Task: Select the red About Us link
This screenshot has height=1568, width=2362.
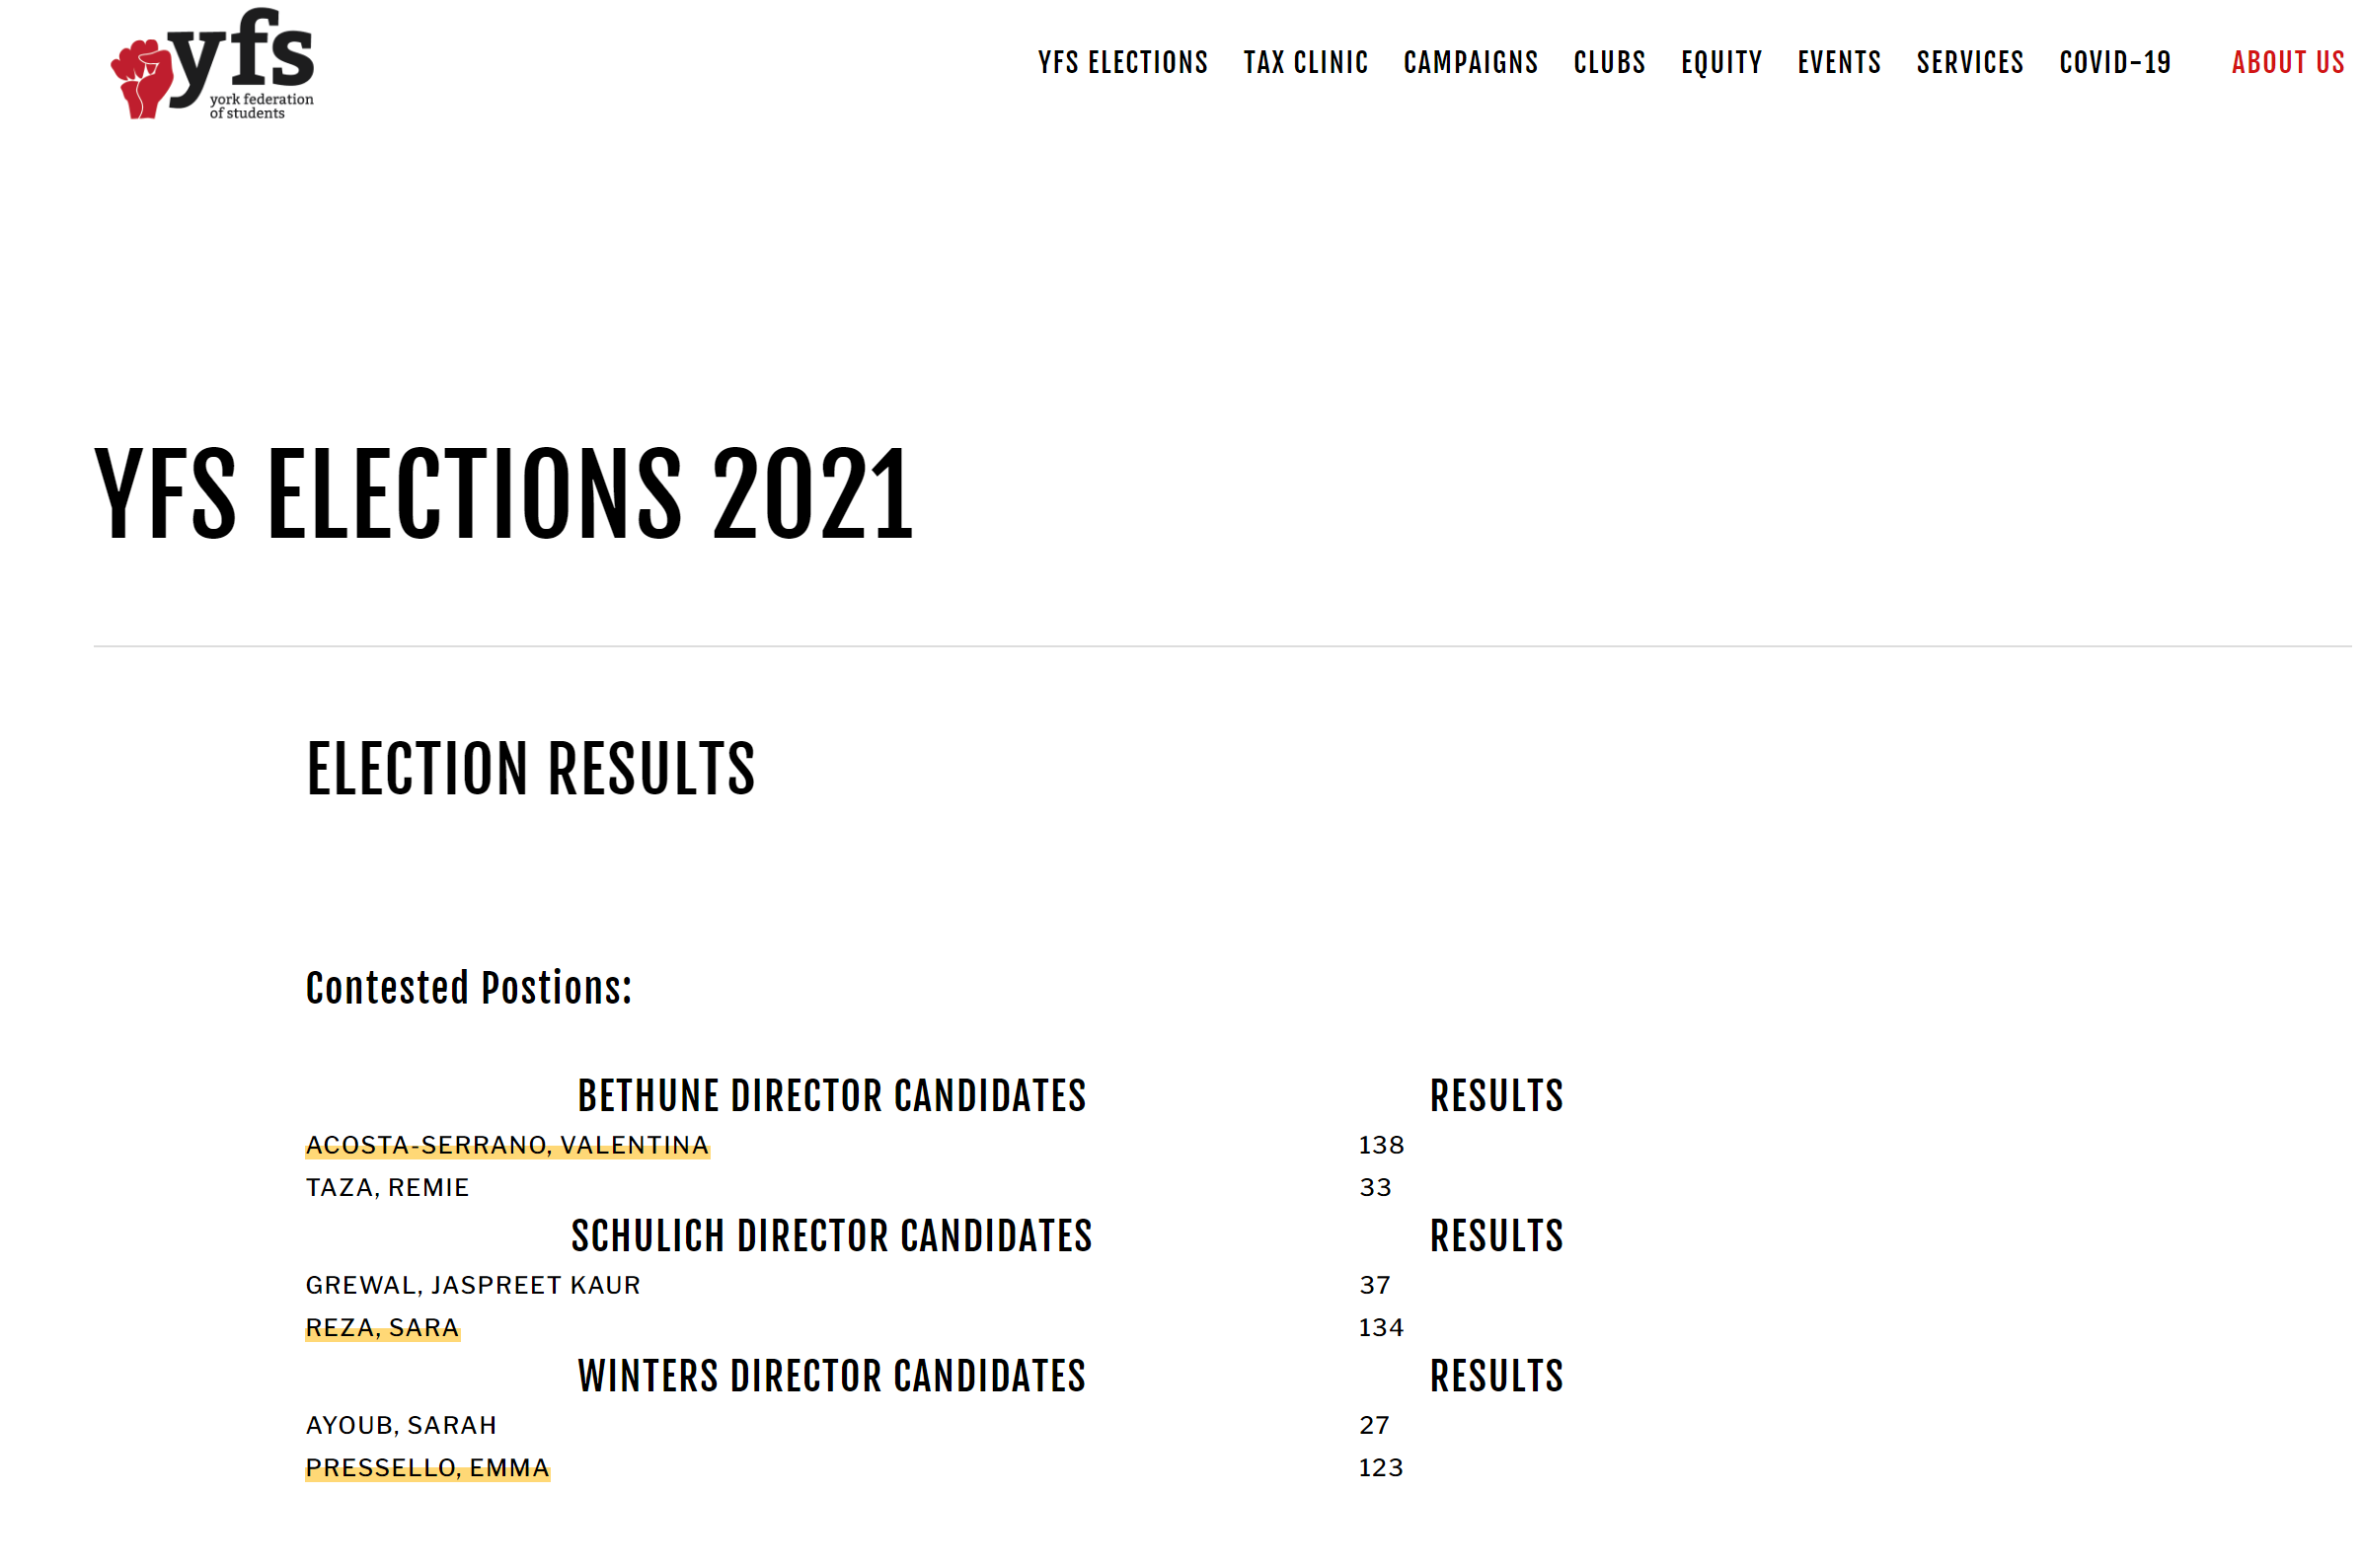Action: tap(2287, 63)
